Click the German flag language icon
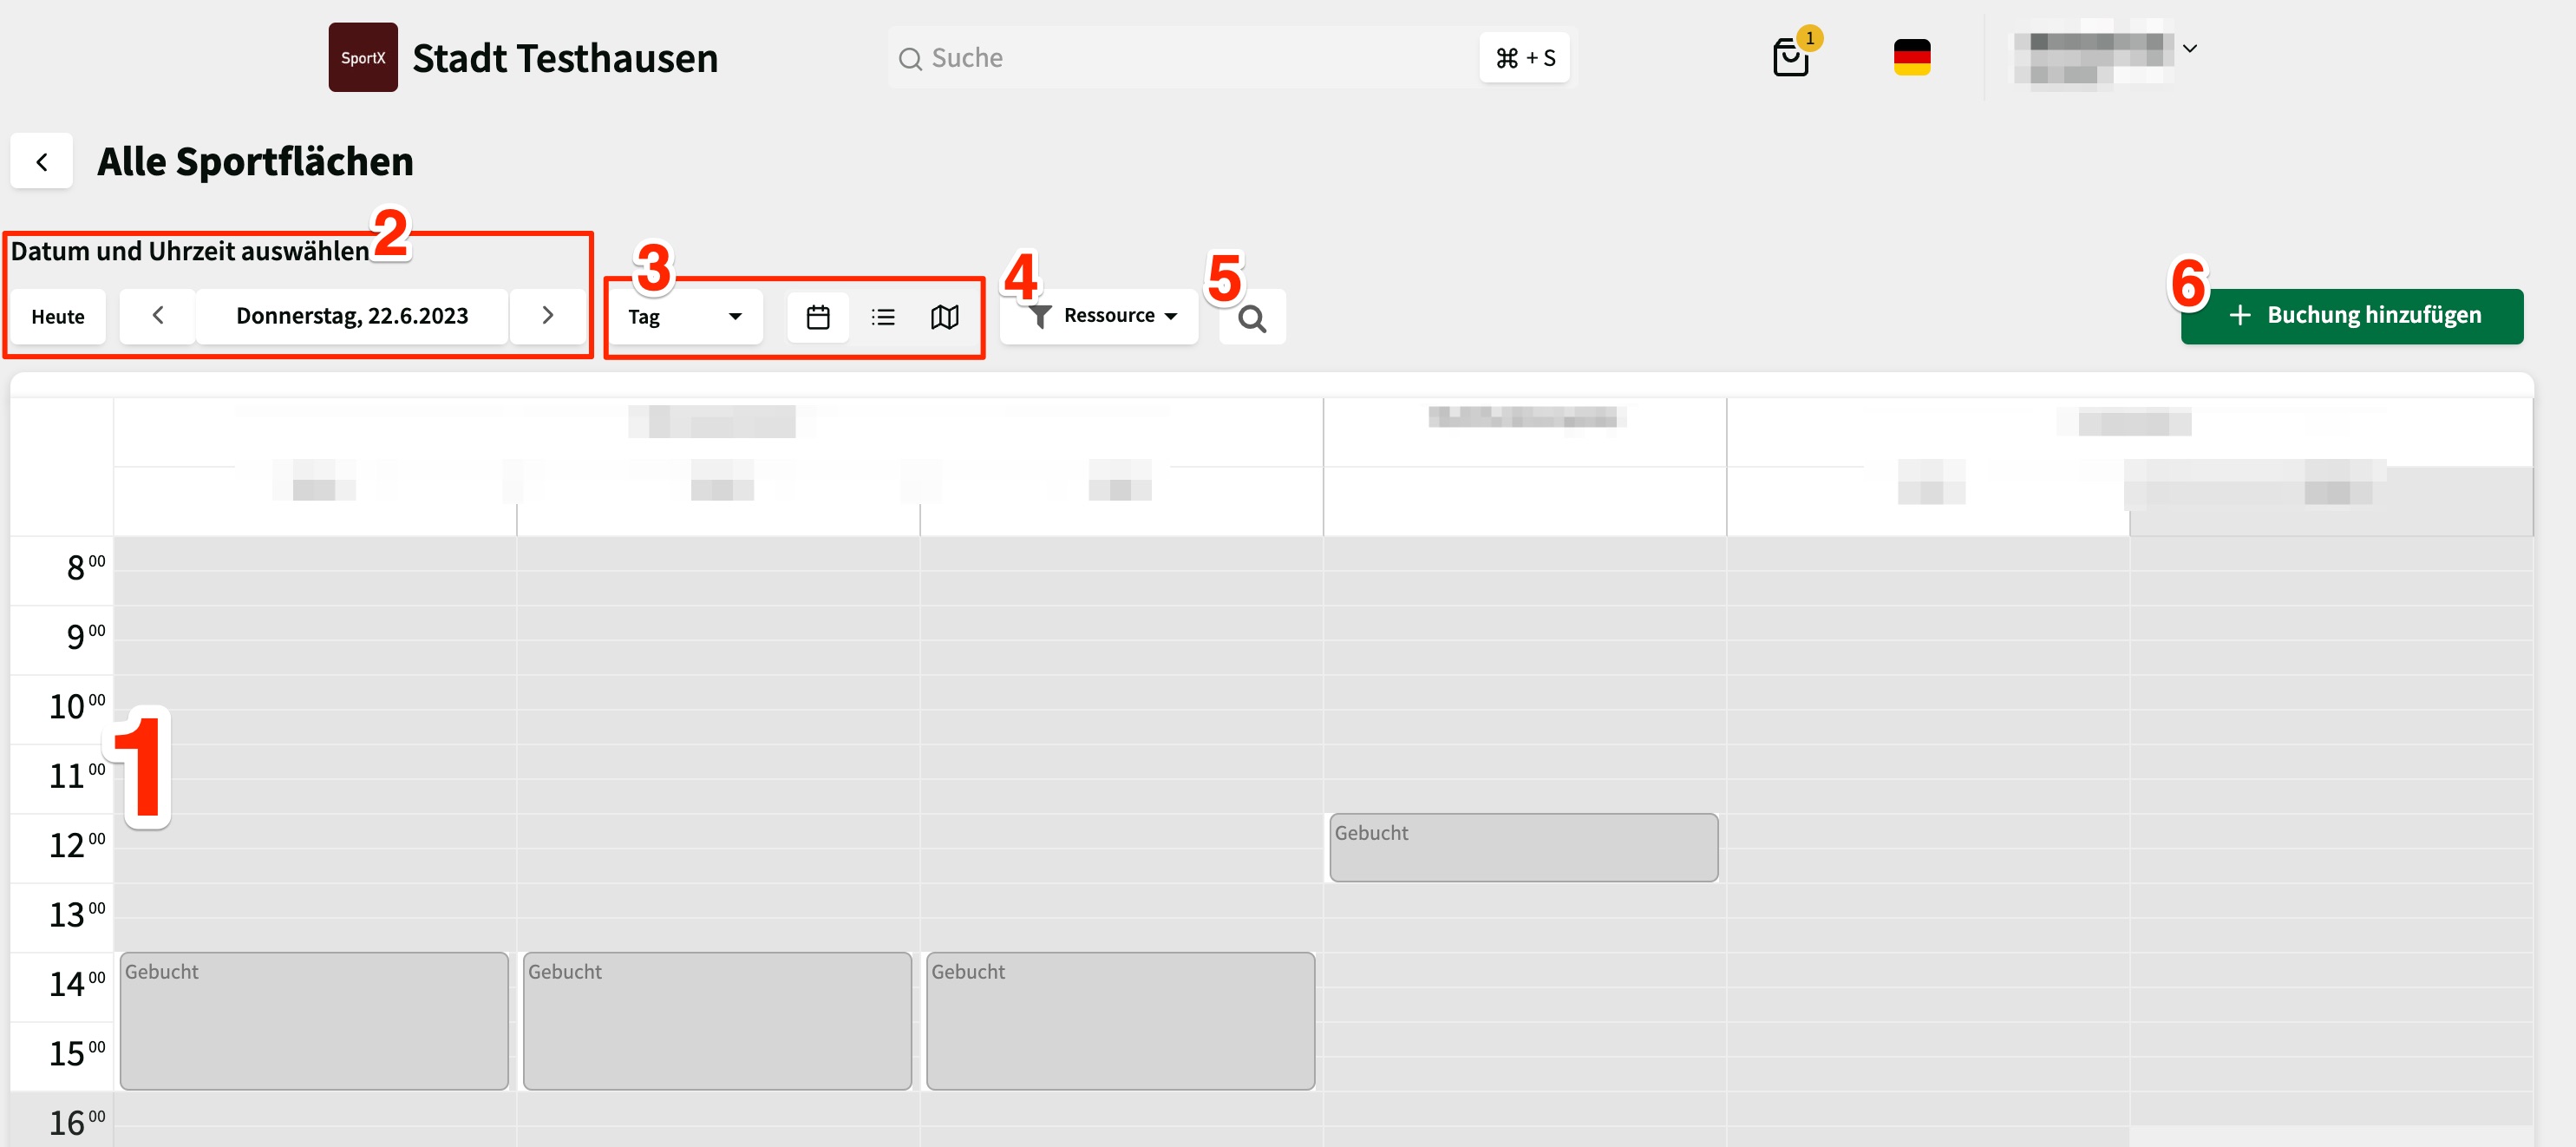This screenshot has width=2576, height=1147. [1911, 57]
